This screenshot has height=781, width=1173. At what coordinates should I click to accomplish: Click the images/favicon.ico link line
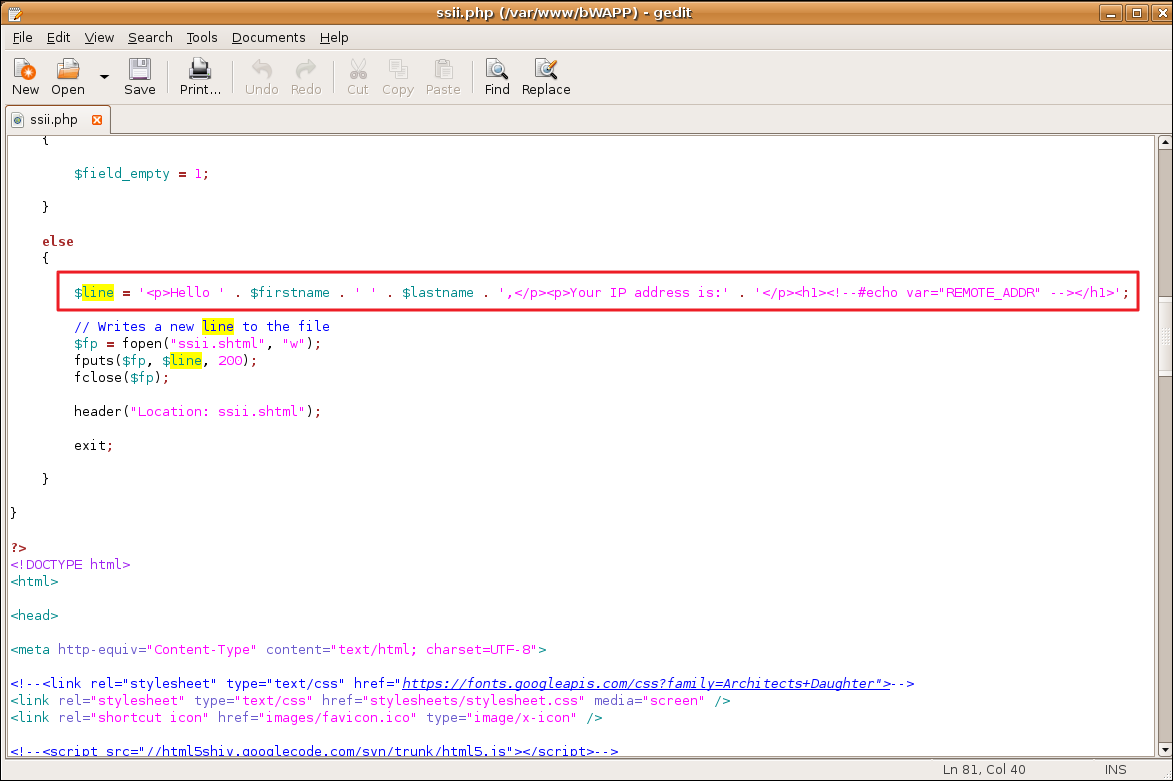(x=306, y=717)
